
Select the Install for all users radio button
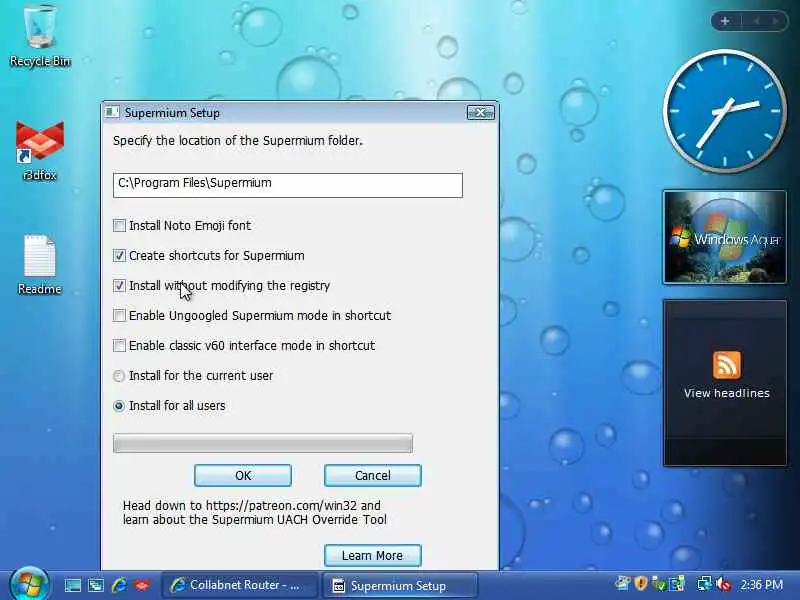coord(119,406)
